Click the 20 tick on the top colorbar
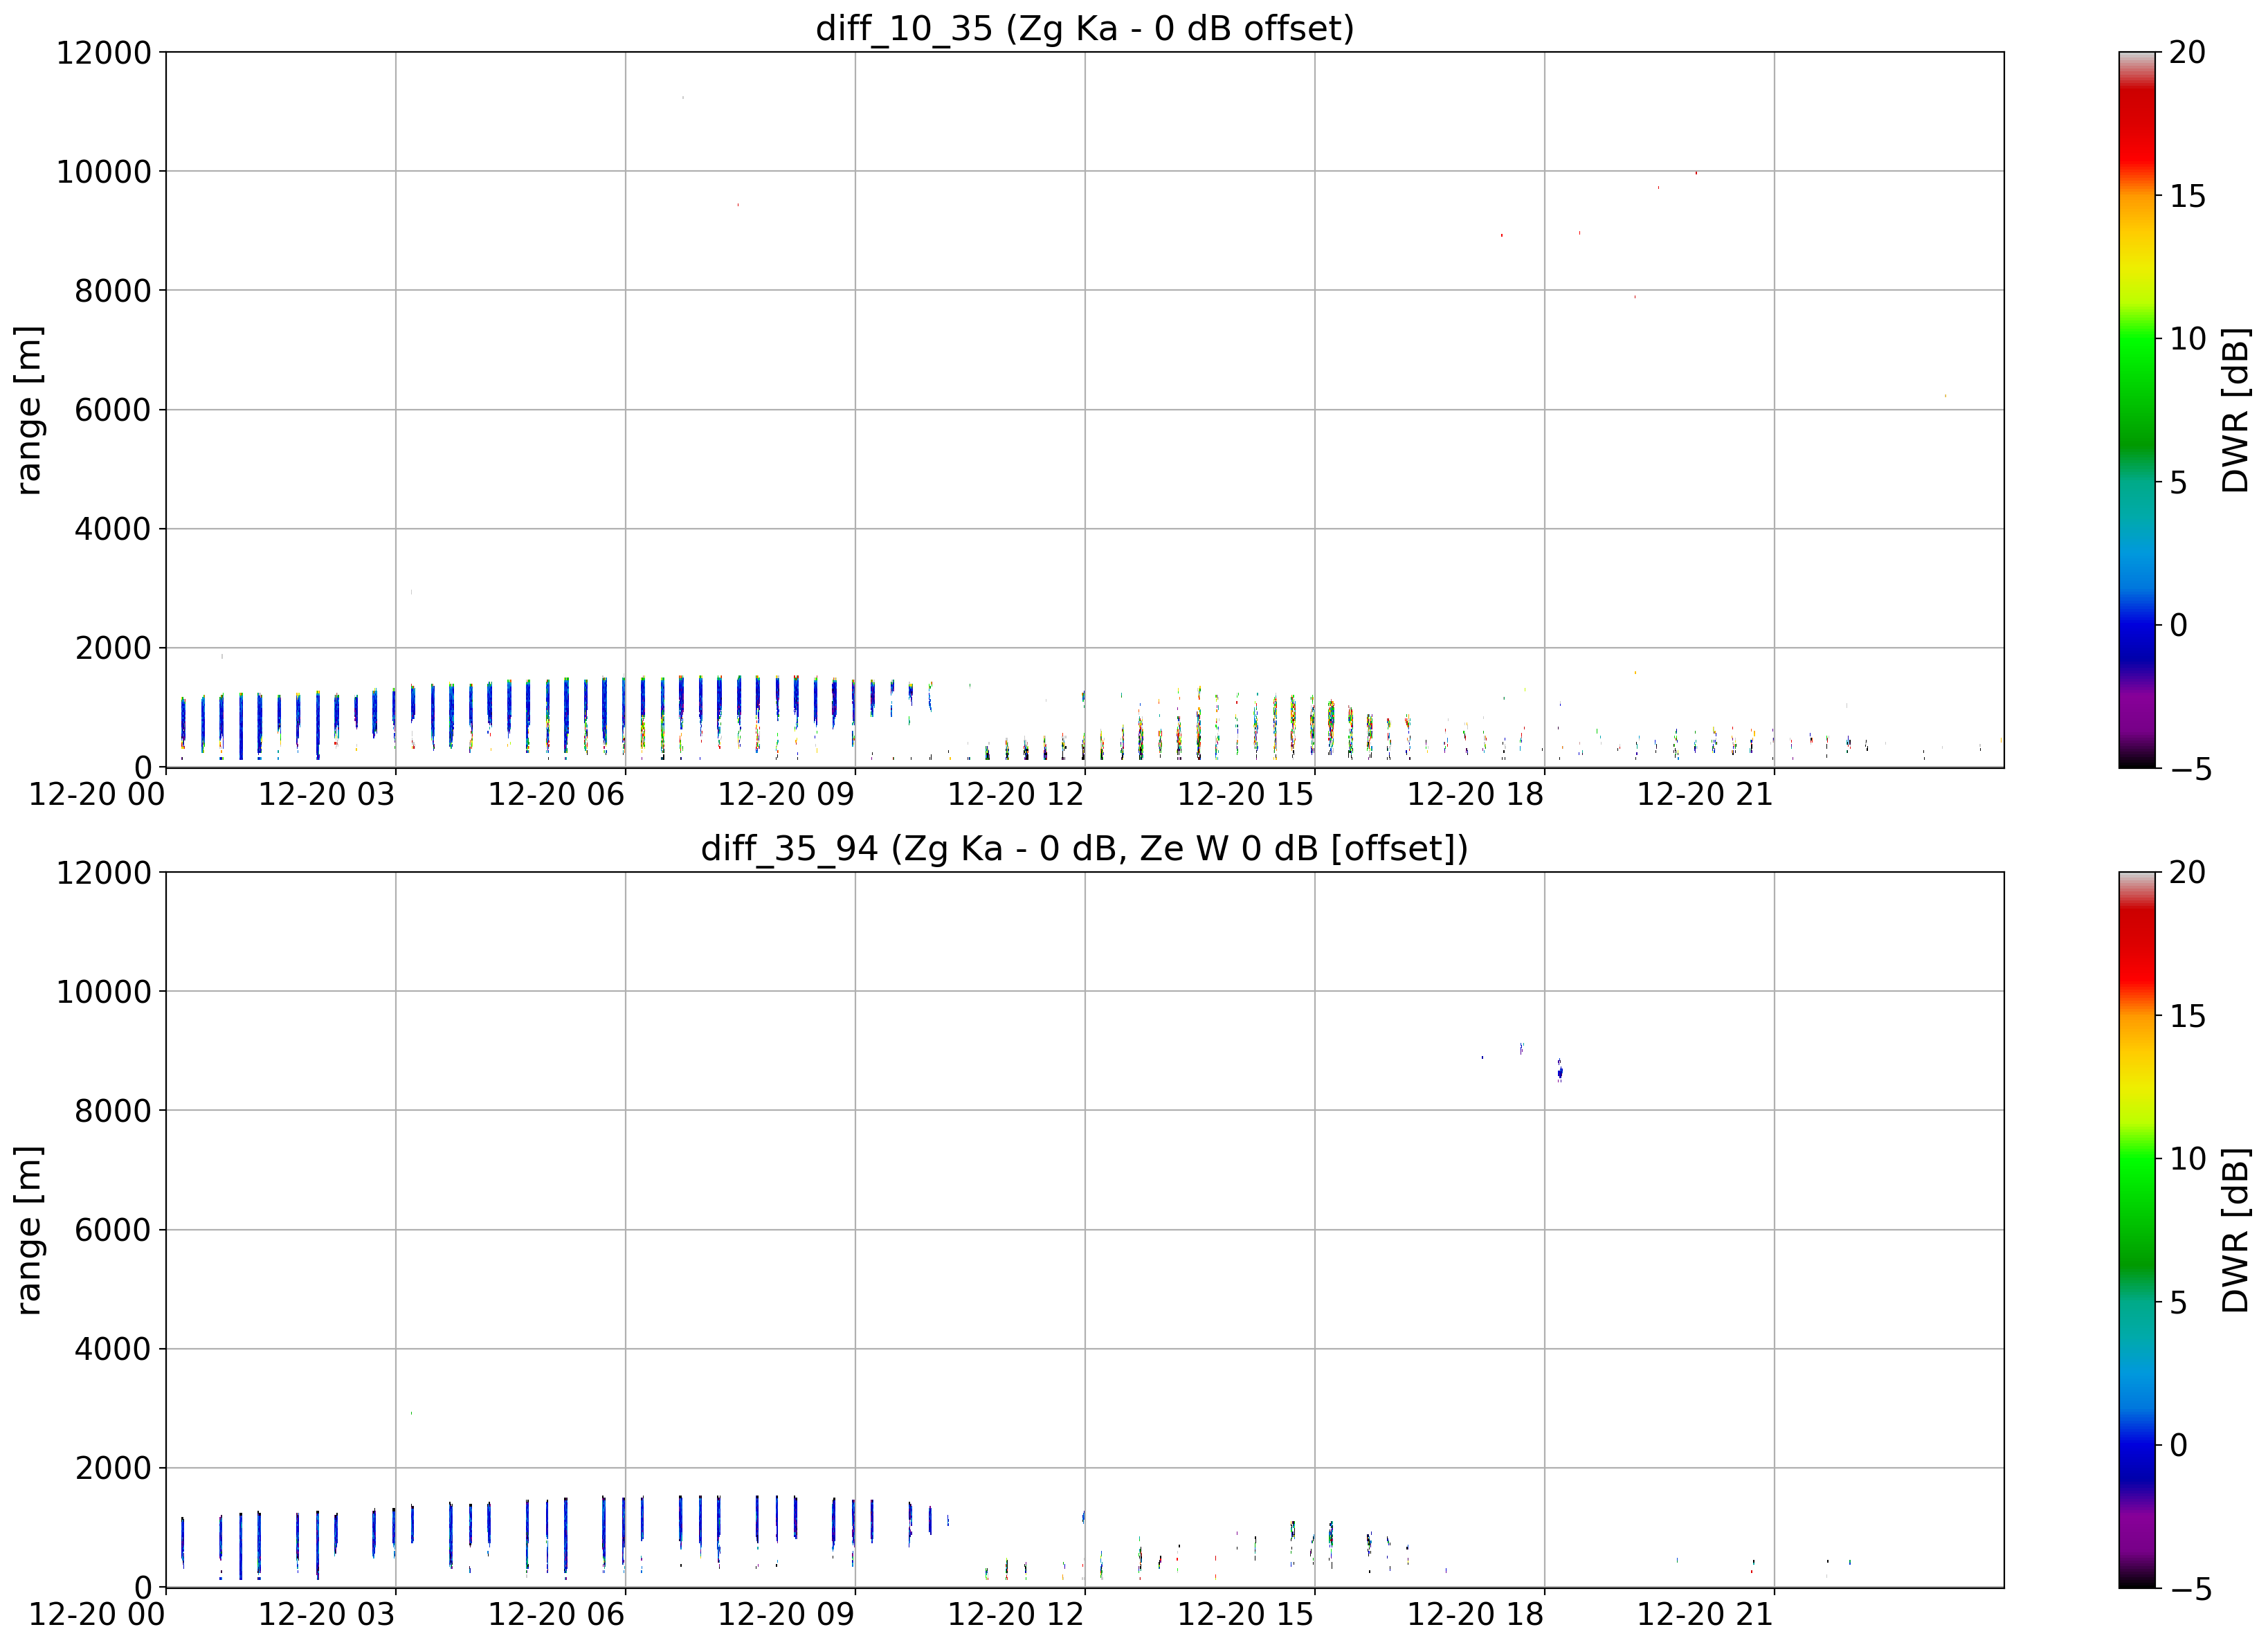Screen dimensions: 2268x1645 click(2187, 53)
